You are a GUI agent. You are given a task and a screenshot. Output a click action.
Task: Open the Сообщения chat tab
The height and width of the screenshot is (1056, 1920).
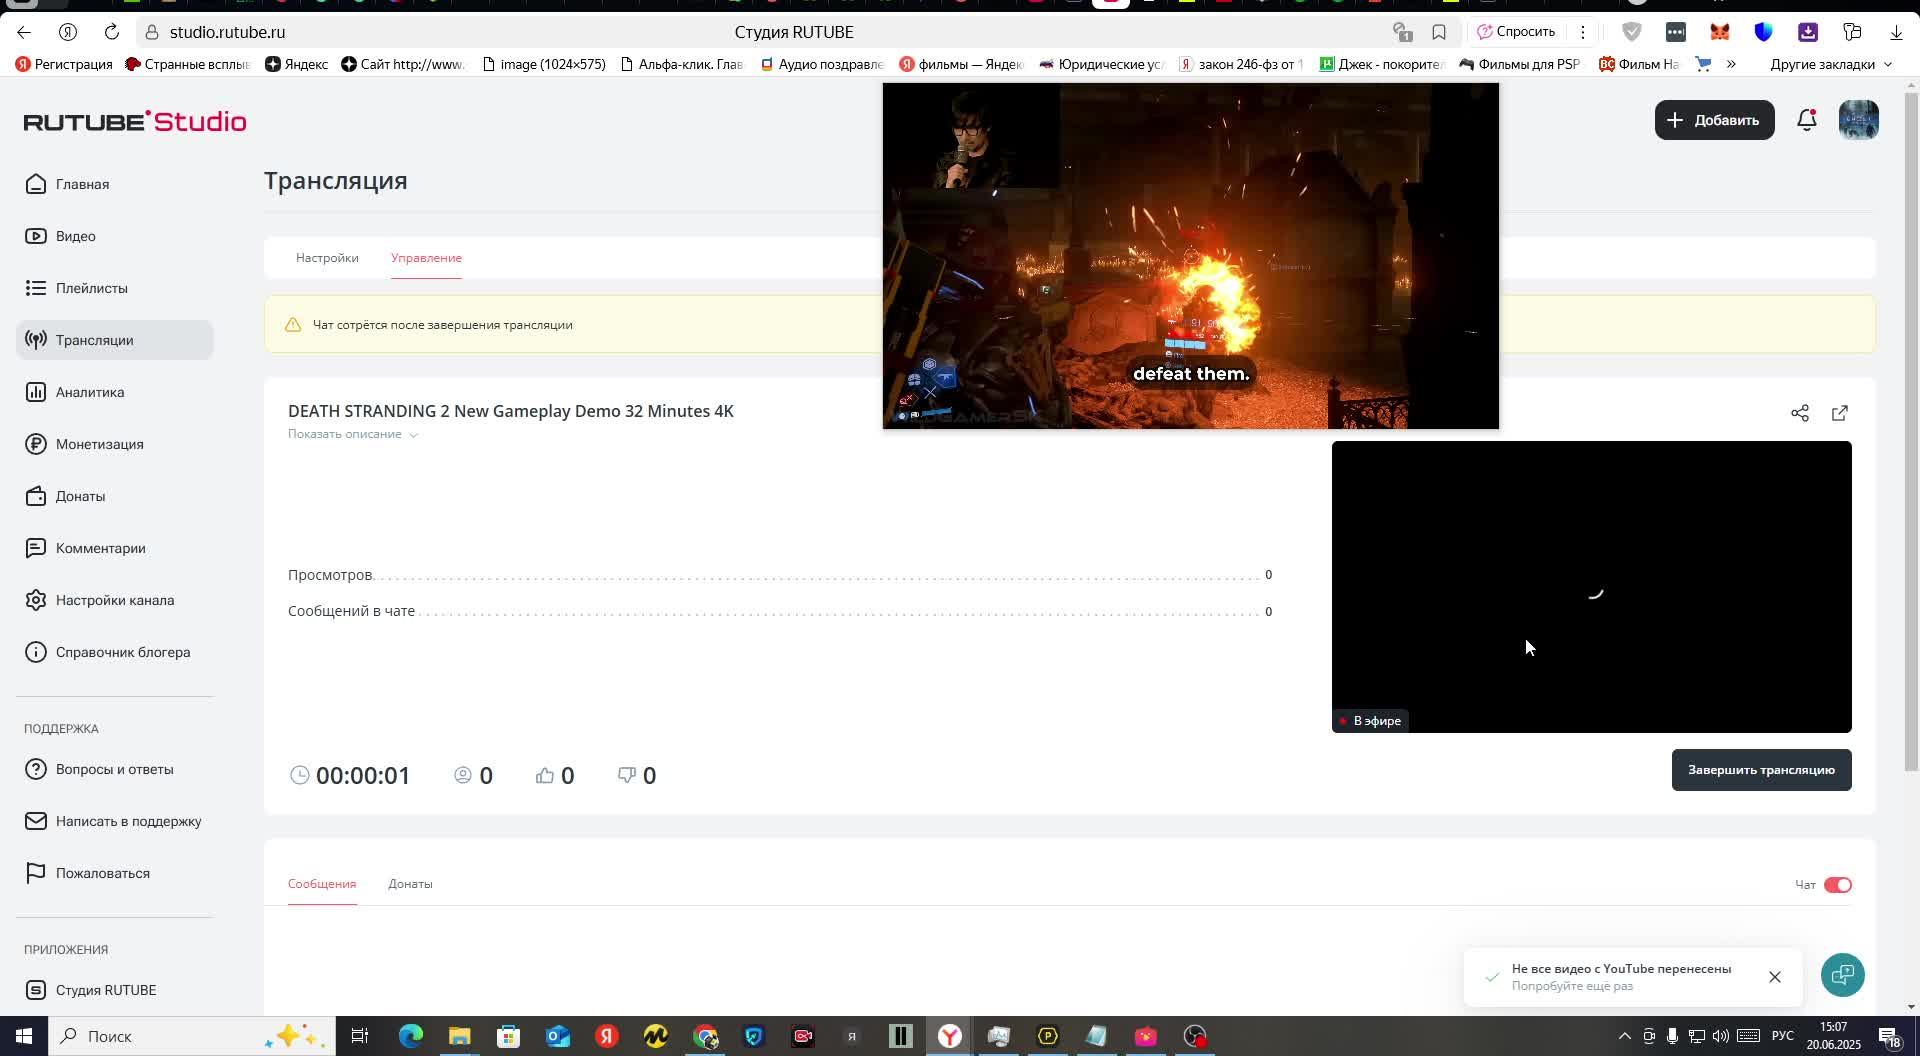(322, 884)
